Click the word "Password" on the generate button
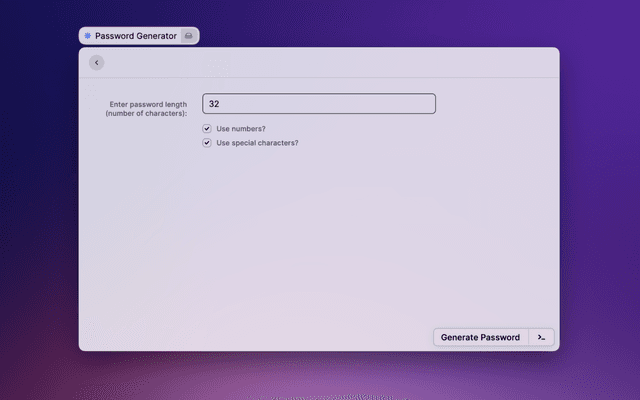Viewport: 640px width, 400px height. click(497, 337)
